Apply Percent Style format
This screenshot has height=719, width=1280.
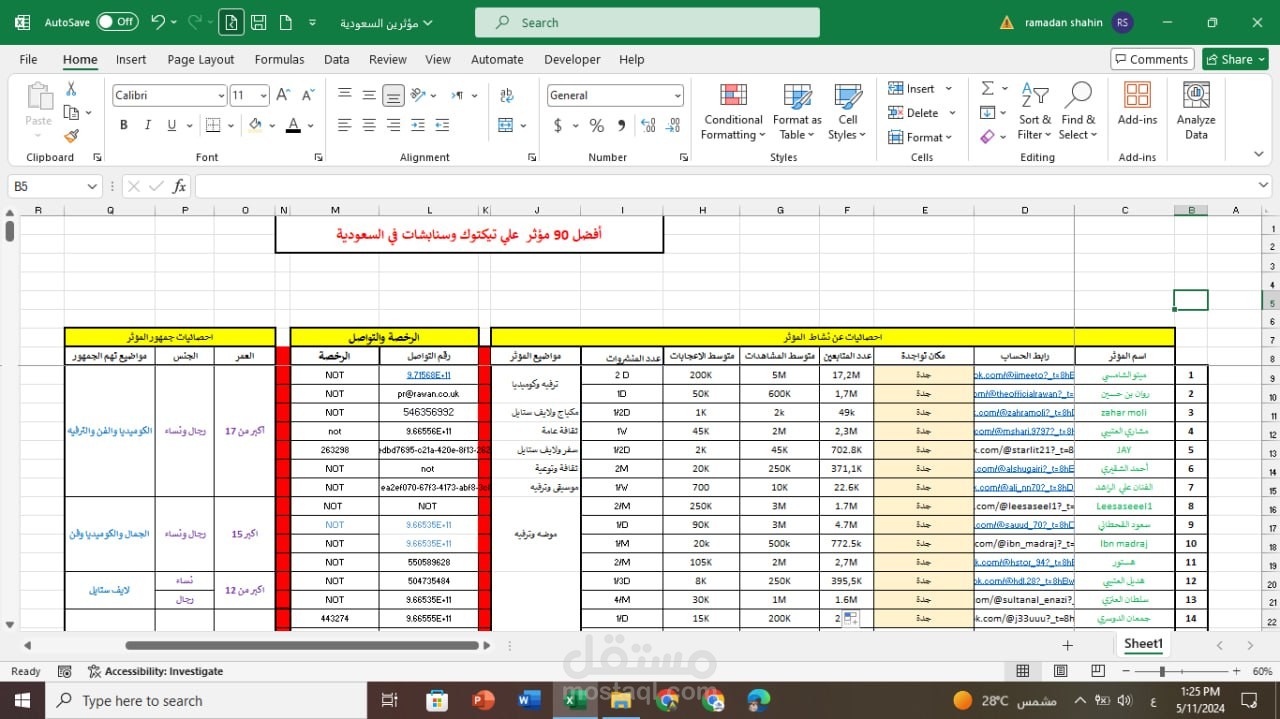click(597, 125)
